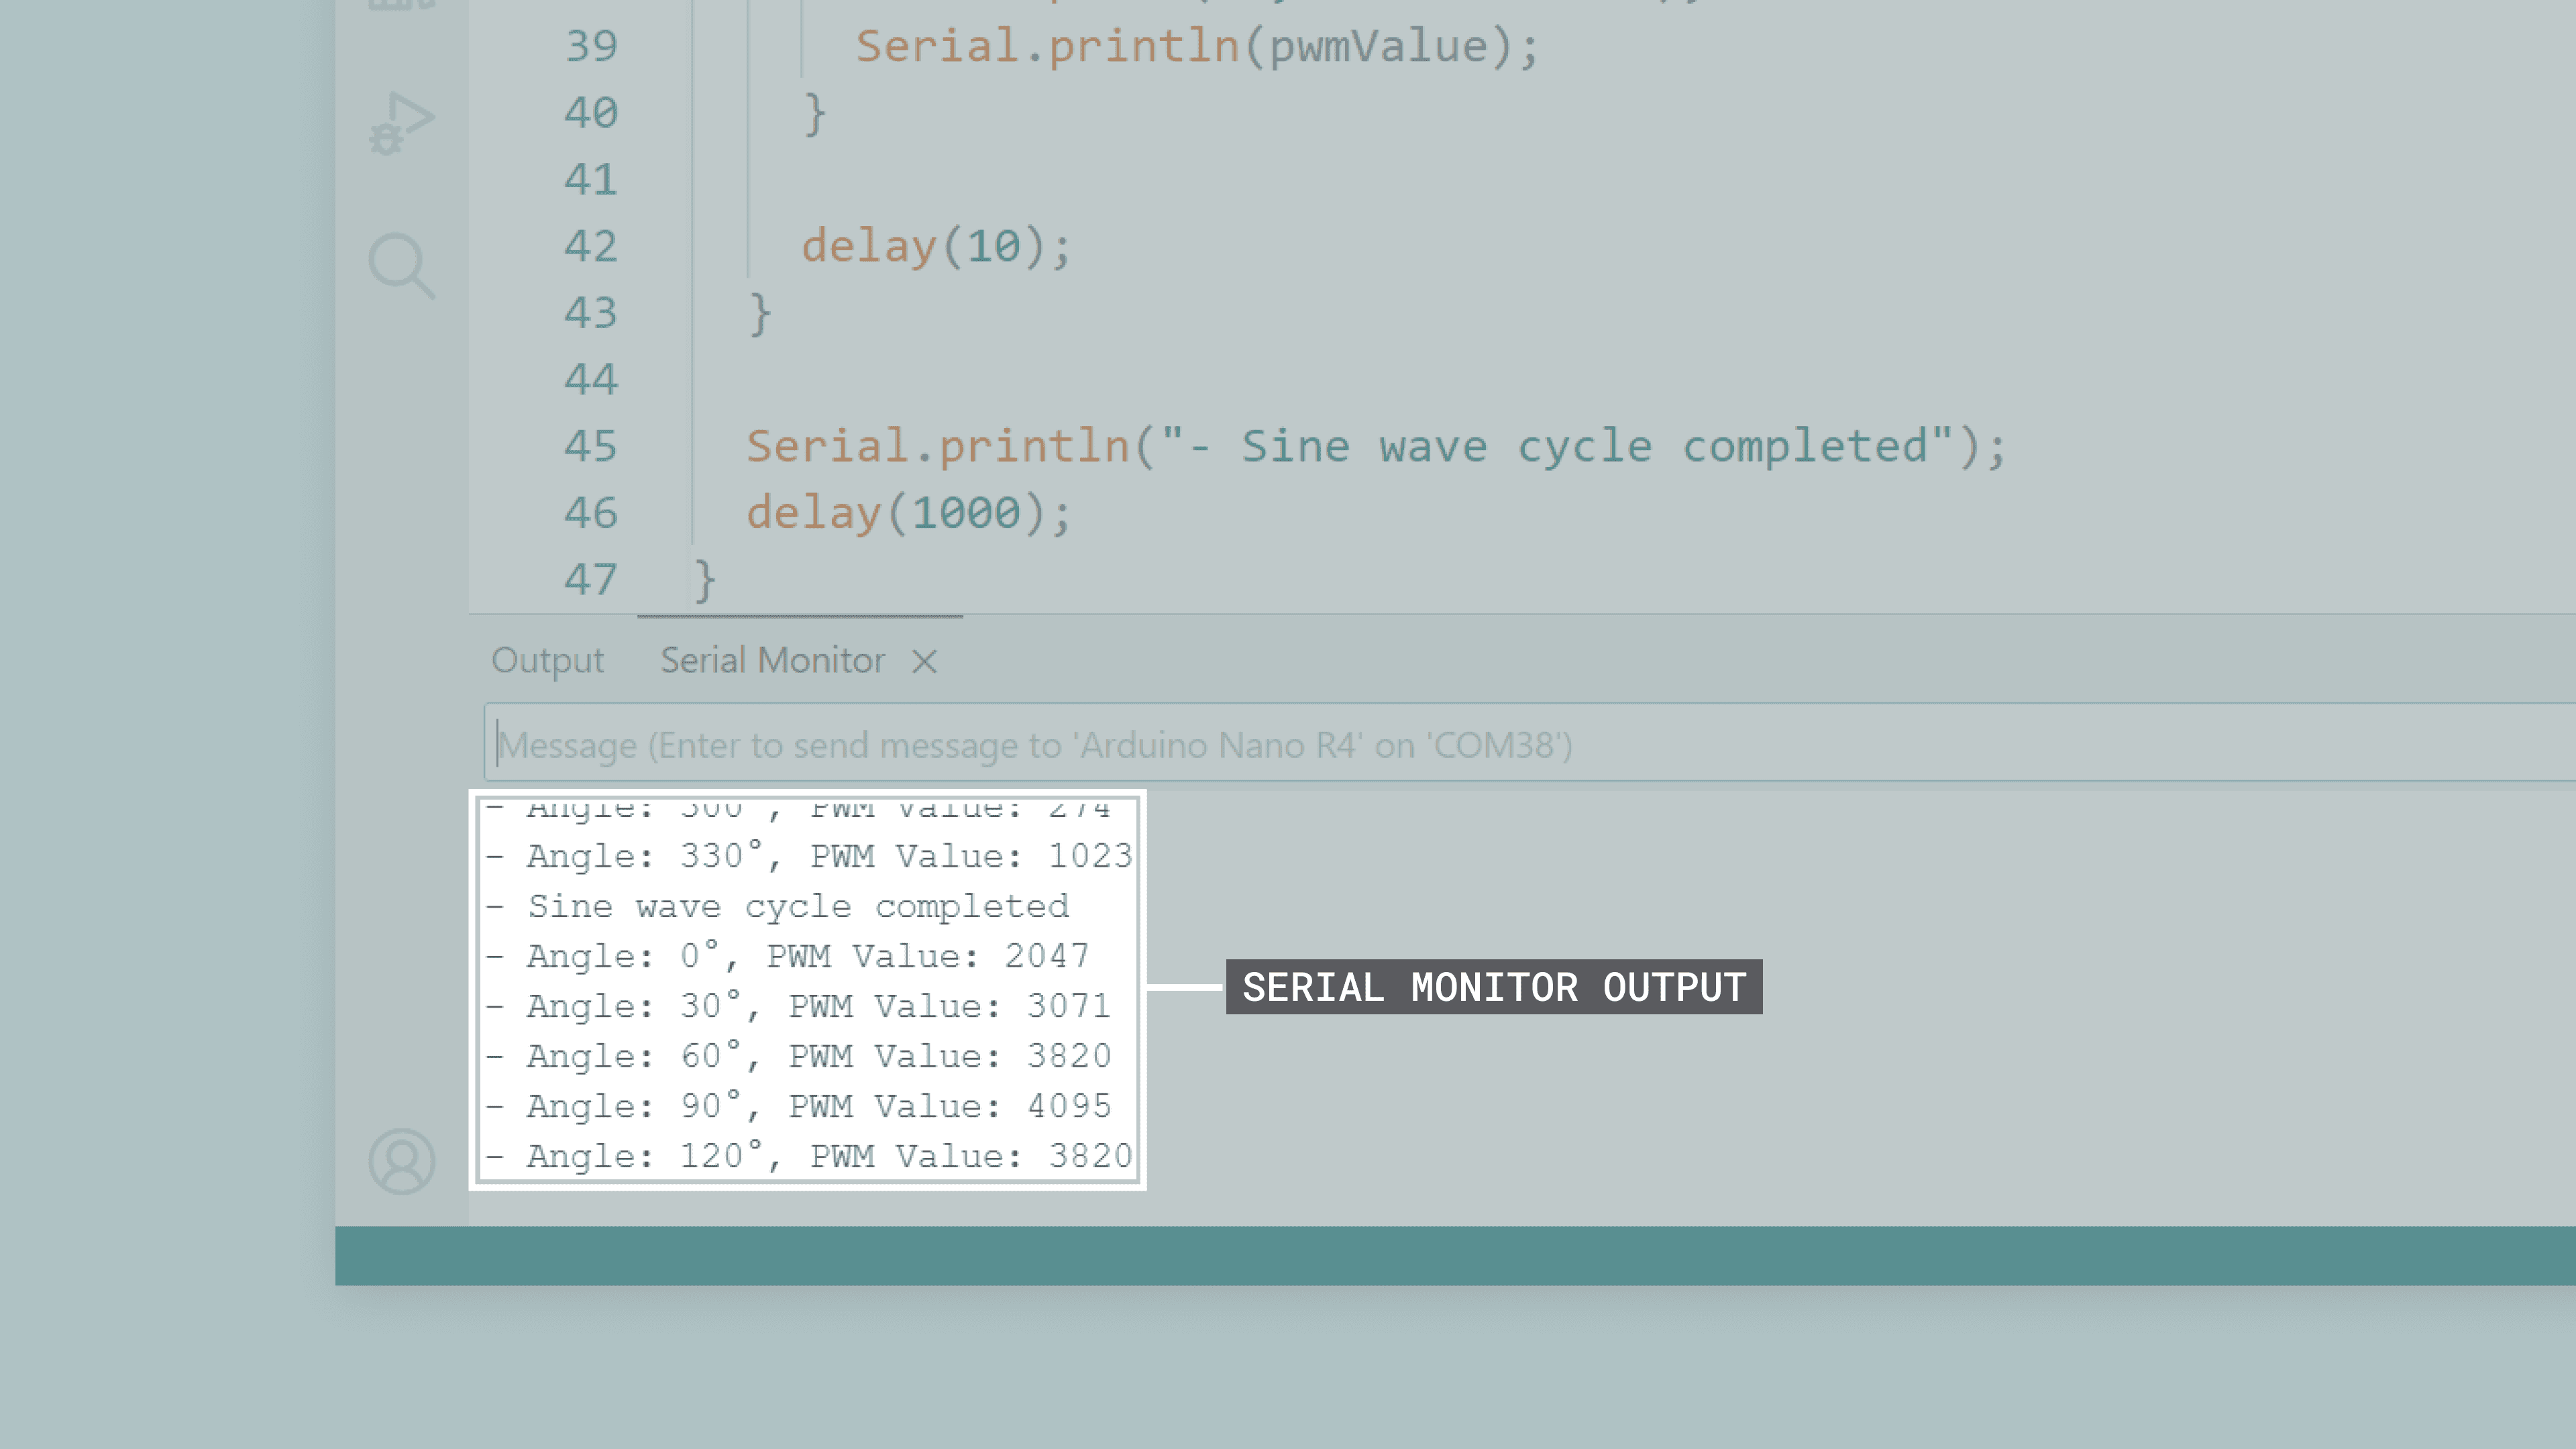Place cursor on delay(1000) code line
Screen dimensions: 2576x1449
point(908,513)
